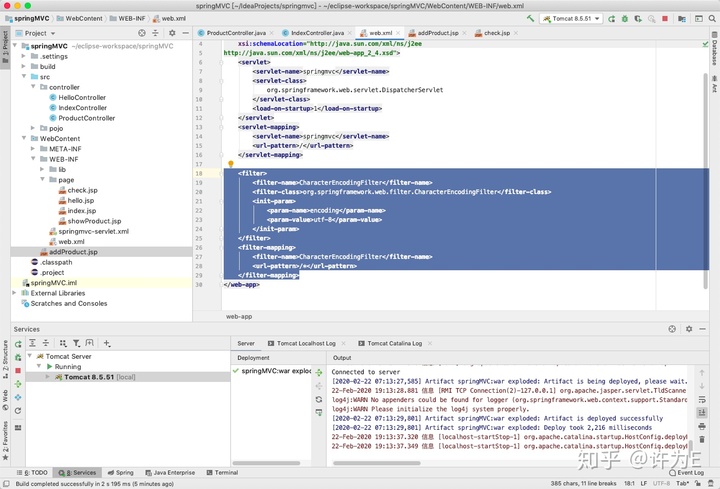Click the console output horizontal scrollbar
This screenshot has width=720, height=489.
377,463
